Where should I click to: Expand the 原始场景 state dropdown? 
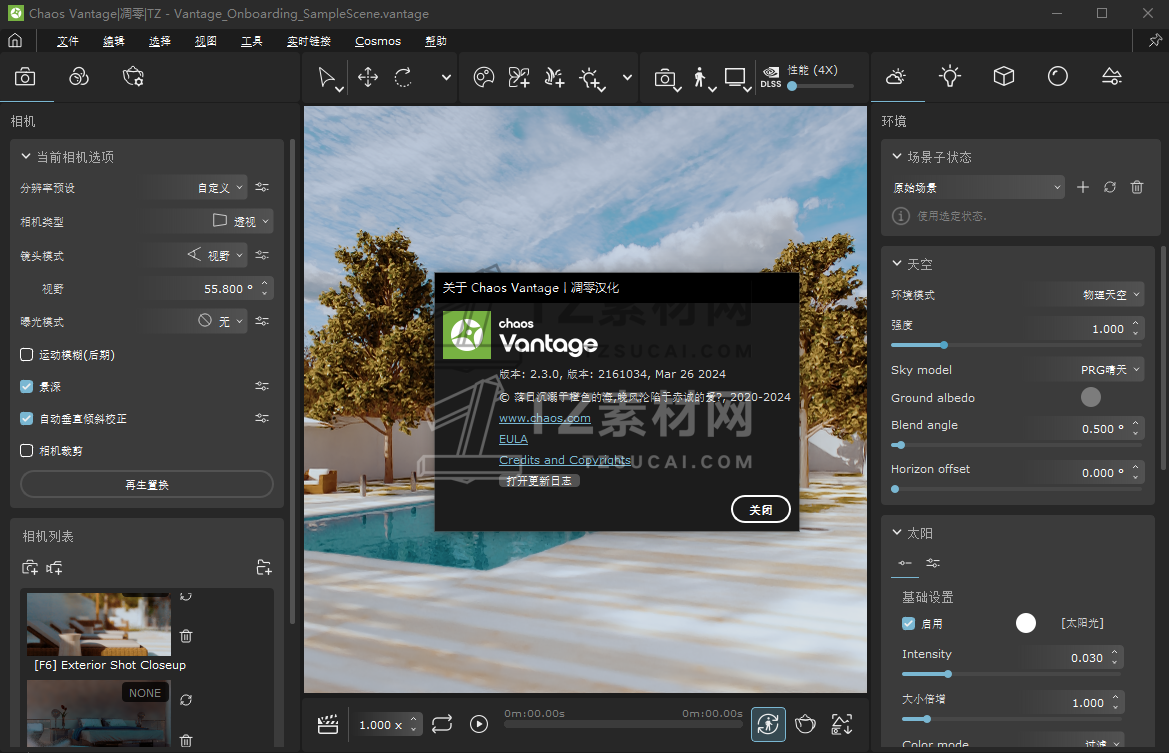click(1058, 187)
